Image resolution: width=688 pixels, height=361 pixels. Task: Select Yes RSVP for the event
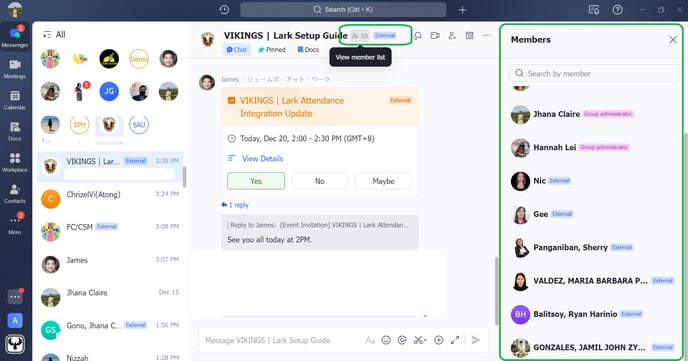click(256, 181)
